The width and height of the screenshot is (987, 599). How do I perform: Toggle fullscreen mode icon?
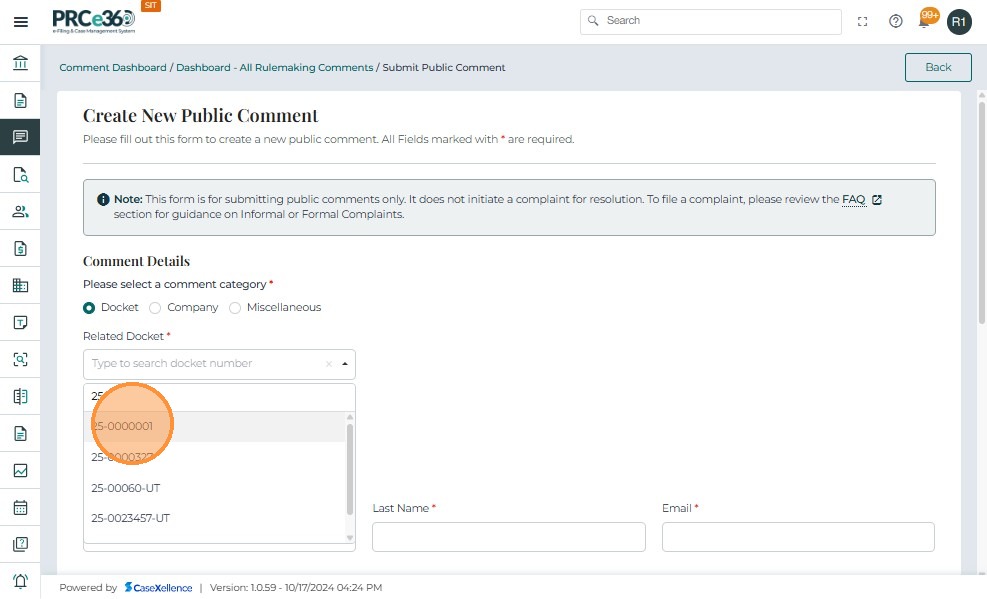coord(863,21)
